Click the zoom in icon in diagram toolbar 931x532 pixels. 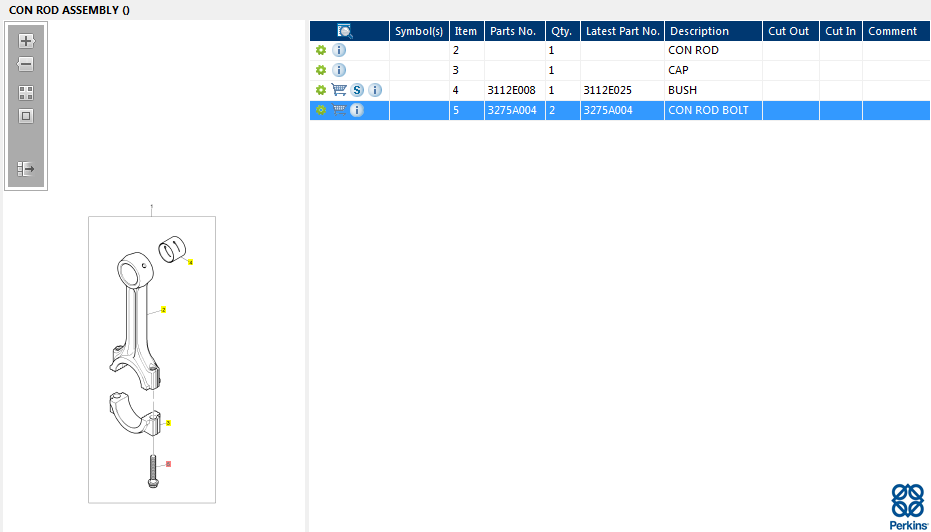tap(26, 41)
